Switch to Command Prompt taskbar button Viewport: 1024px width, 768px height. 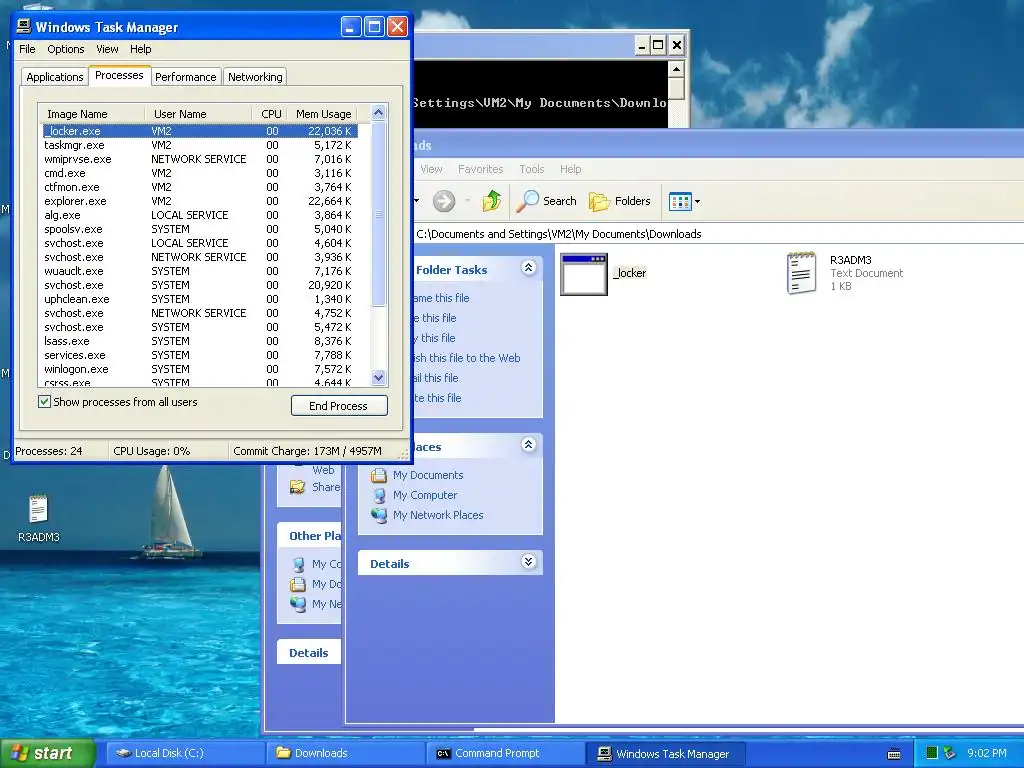click(x=506, y=753)
